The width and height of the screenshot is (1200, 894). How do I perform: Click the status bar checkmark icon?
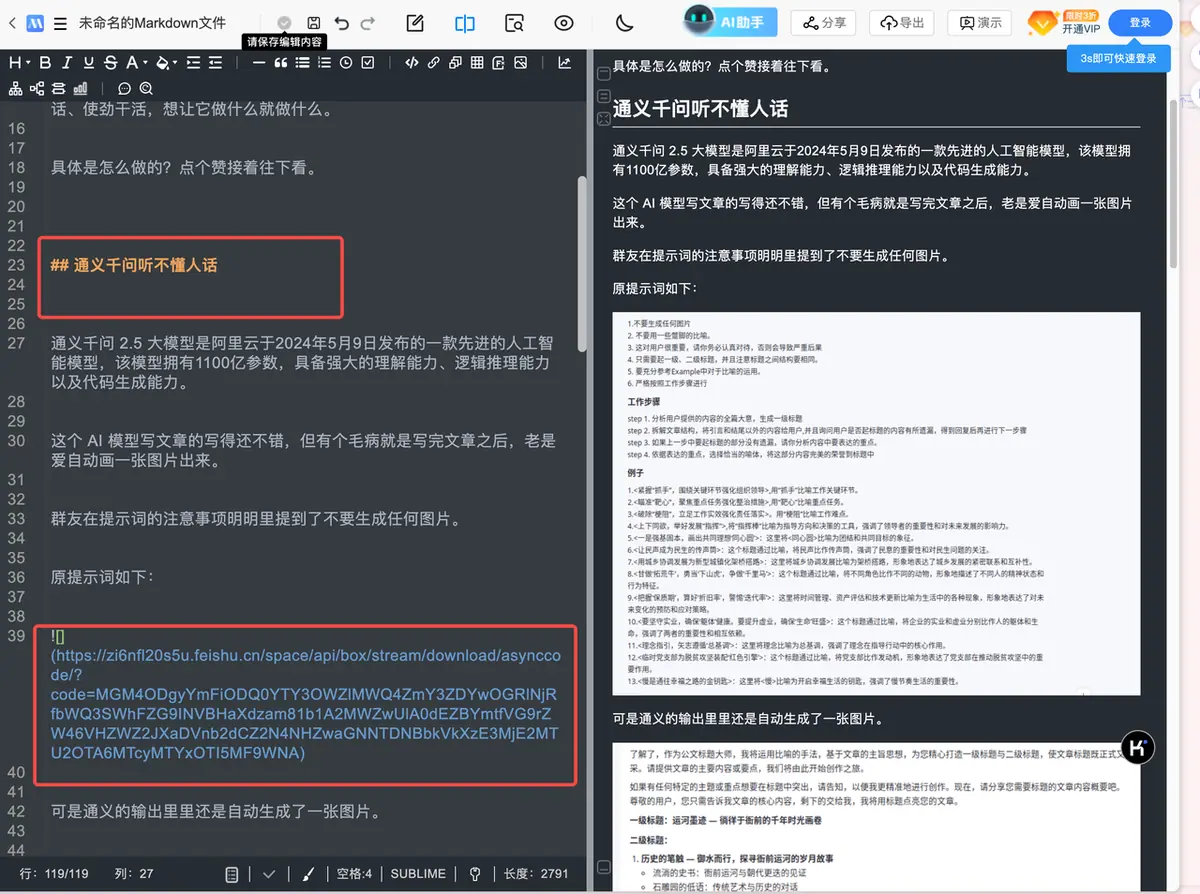pyautogui.click(x=269, y=874)
